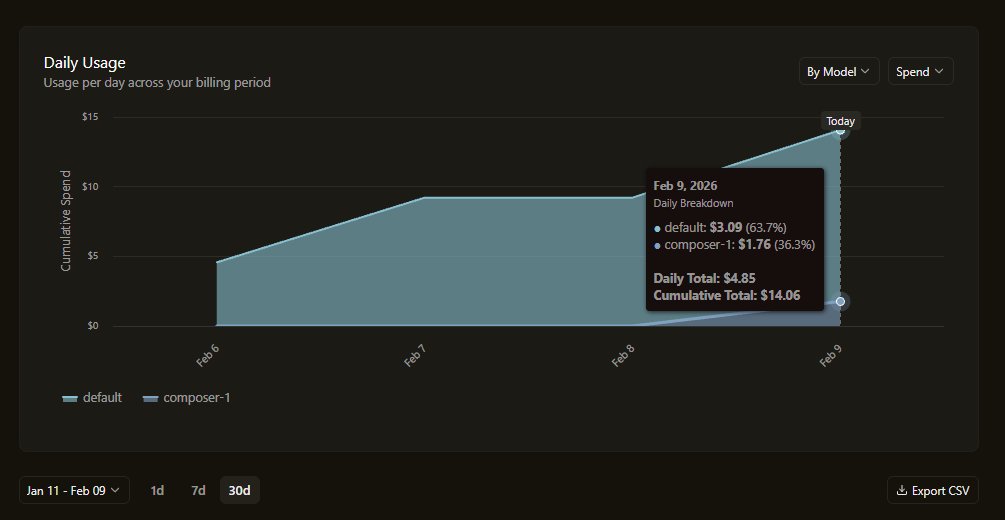Click the chevron in the Spend dropdown
Image resolution: width=1005 pixels, height=520 pixels.
click(939, 71)
